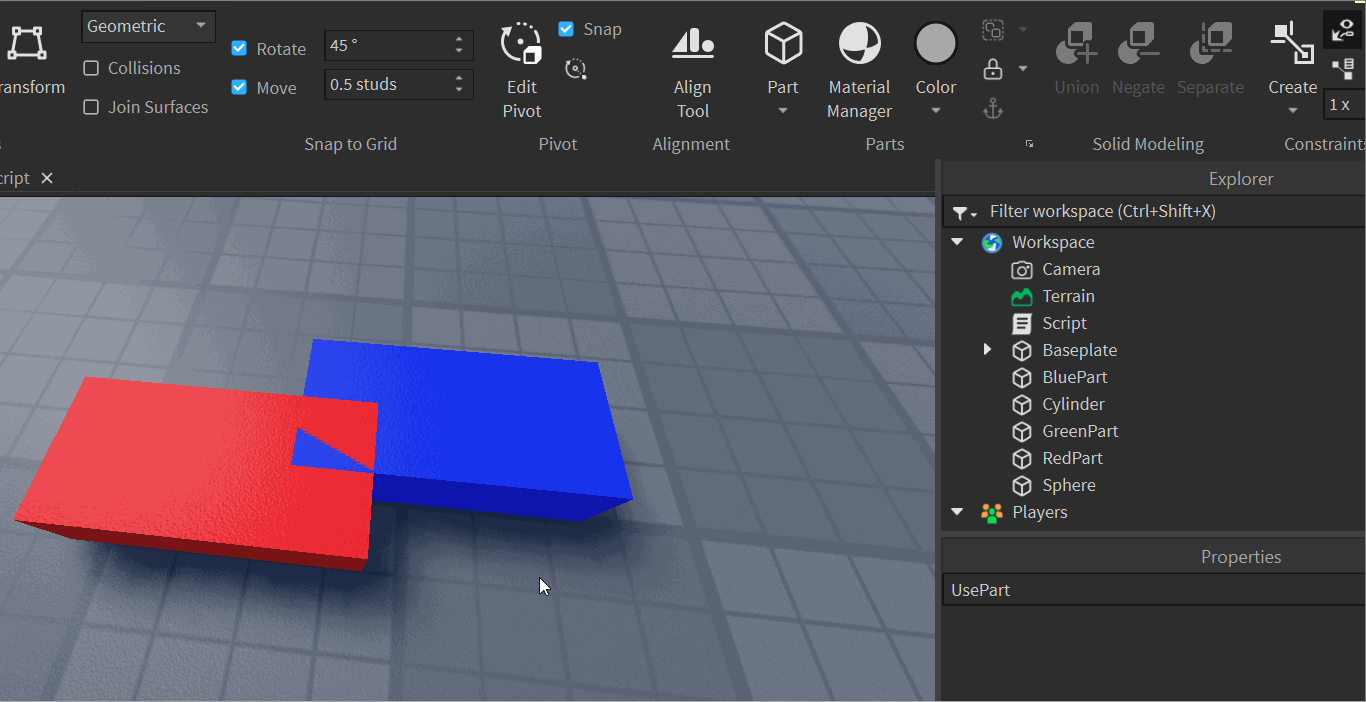Click the Group selection icon
Screen dimensions: 1366x702
point(992,30)
